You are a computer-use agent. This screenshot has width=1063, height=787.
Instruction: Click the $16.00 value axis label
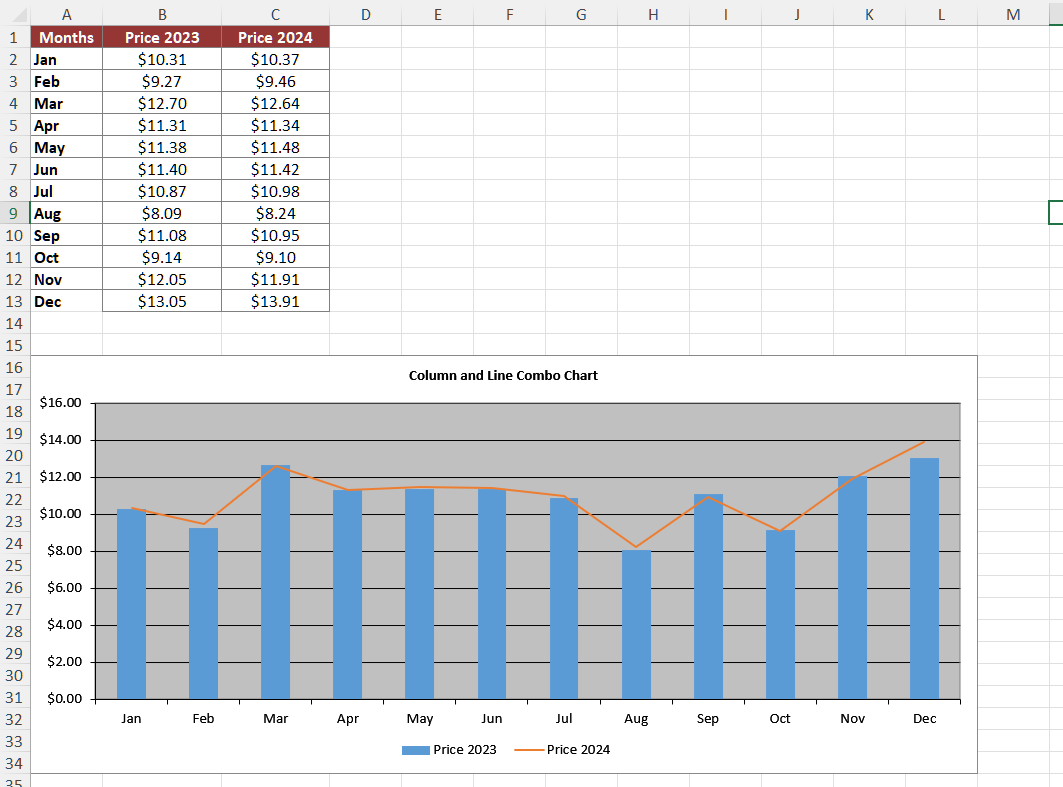(62, 402)
